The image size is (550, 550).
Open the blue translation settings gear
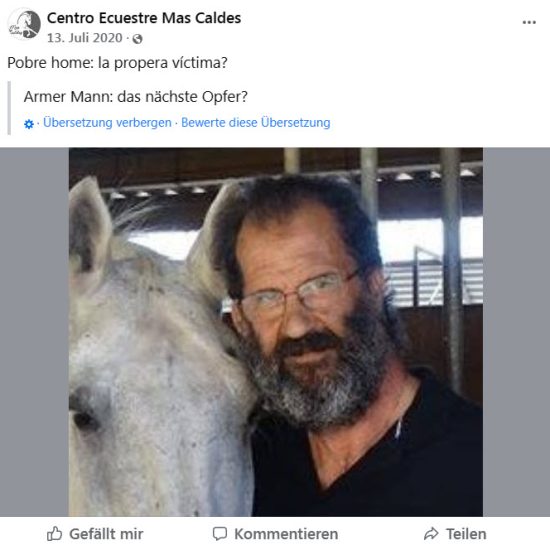pyautogui.click(x=29, y=124)
